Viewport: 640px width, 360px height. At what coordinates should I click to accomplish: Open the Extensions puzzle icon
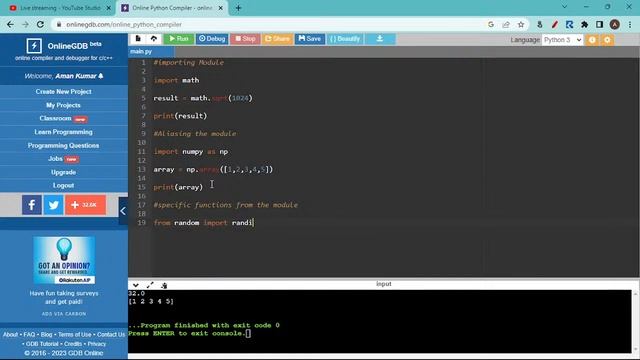pos(584,24)
